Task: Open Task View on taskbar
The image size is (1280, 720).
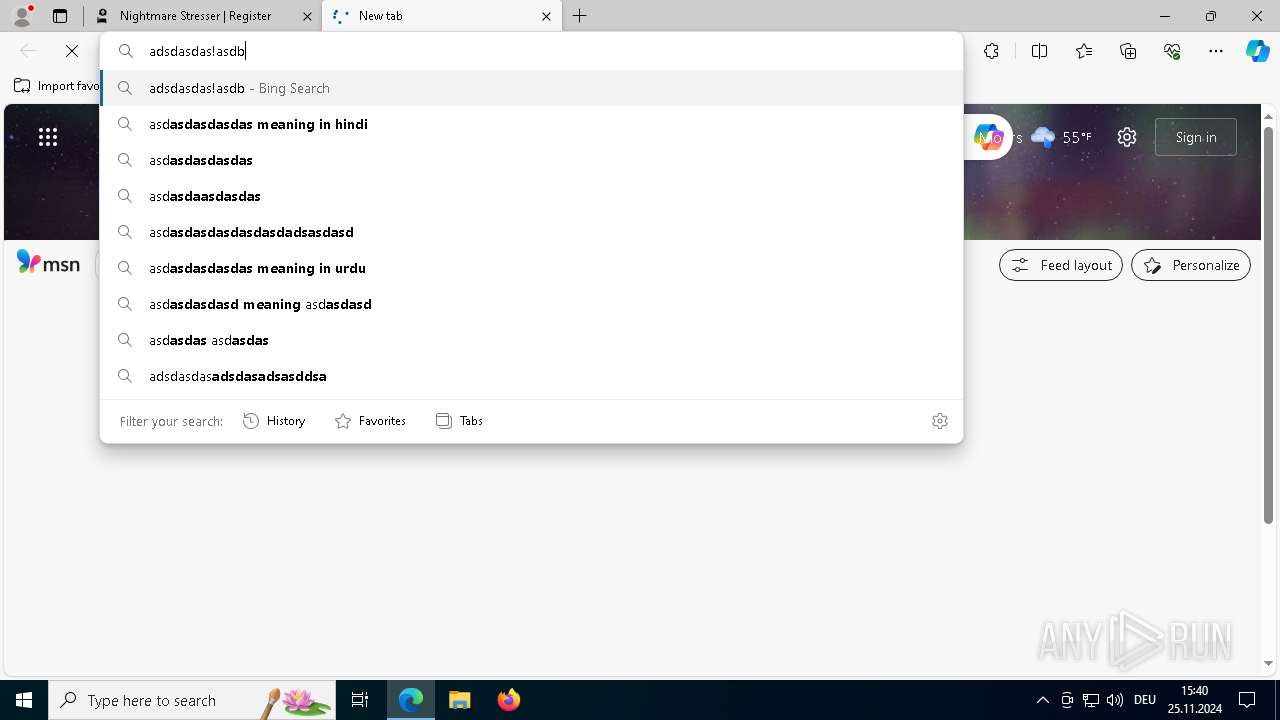Action: pos(360,700)
